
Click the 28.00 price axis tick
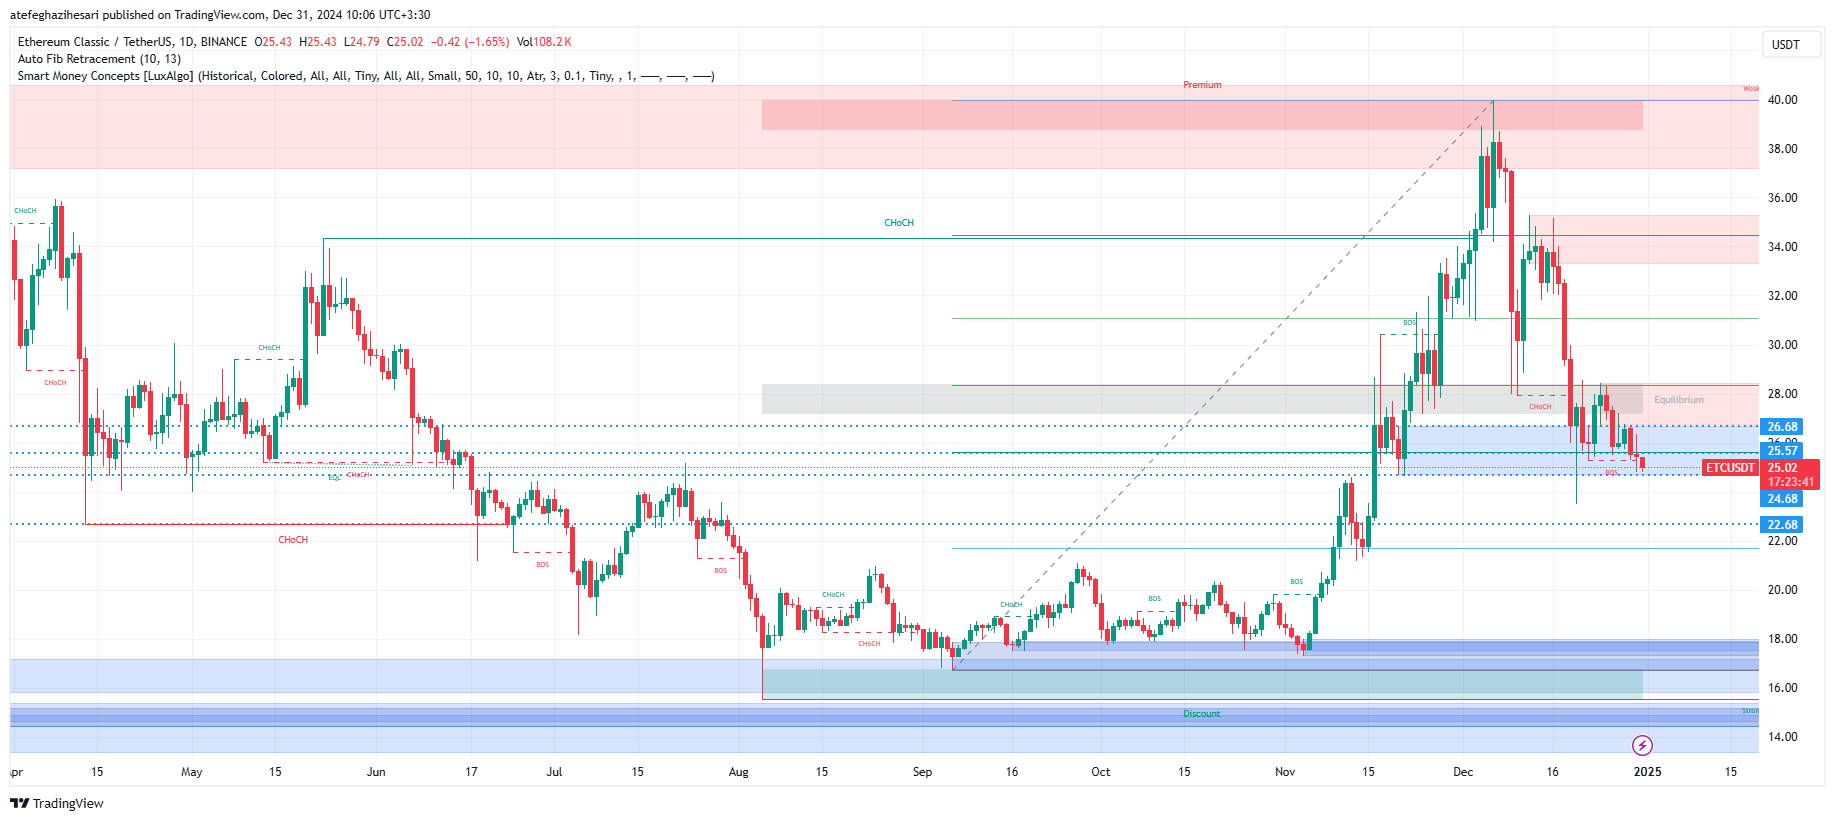click(1782, 394)
